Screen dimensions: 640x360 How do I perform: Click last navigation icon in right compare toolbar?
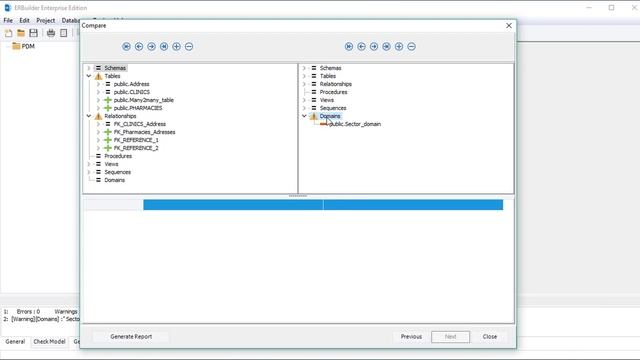tap(386, 47)
